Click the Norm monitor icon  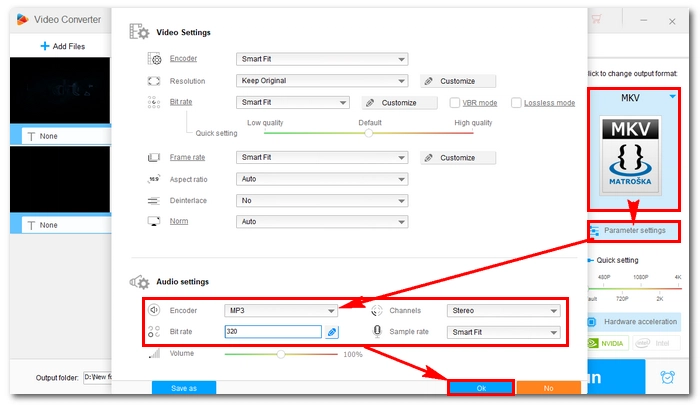pyautogui.click(x=154, y=221)
